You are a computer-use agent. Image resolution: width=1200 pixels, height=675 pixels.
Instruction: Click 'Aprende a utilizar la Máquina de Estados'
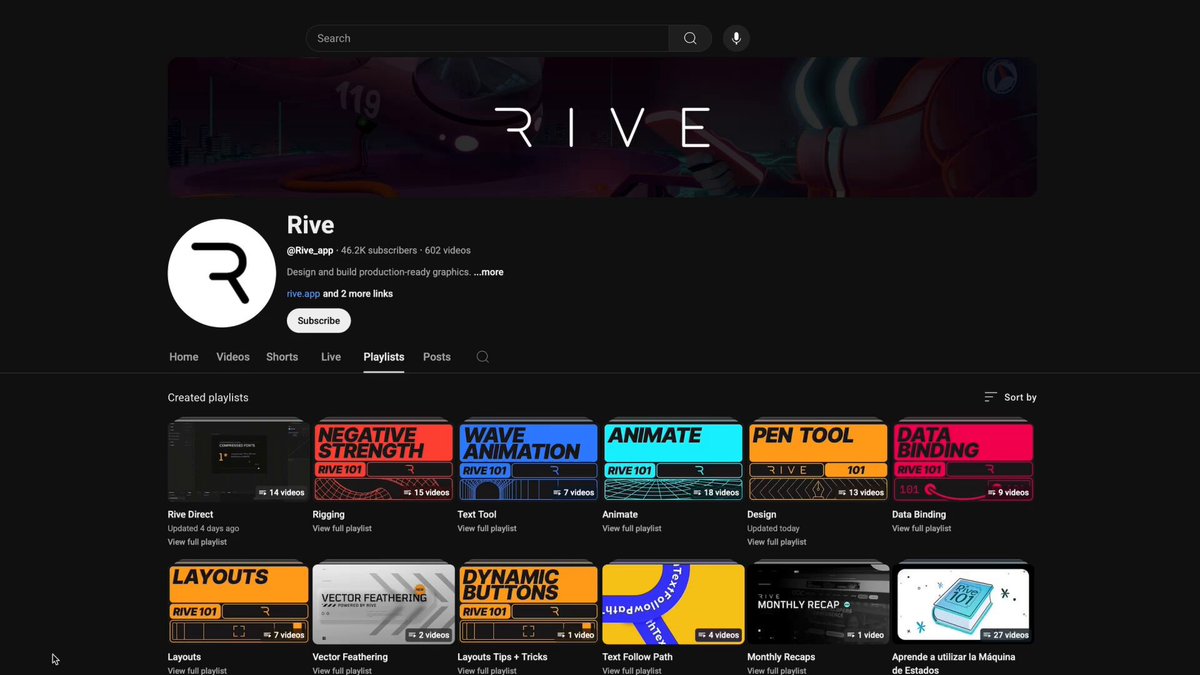pyautogui.click(x=954, y=663)
